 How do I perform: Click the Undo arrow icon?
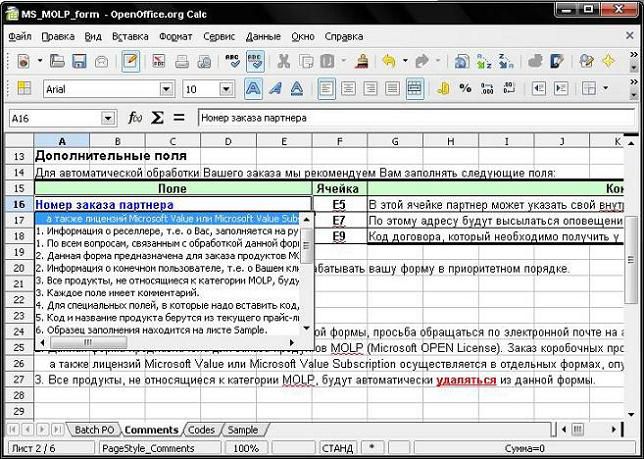pos(388,61)
